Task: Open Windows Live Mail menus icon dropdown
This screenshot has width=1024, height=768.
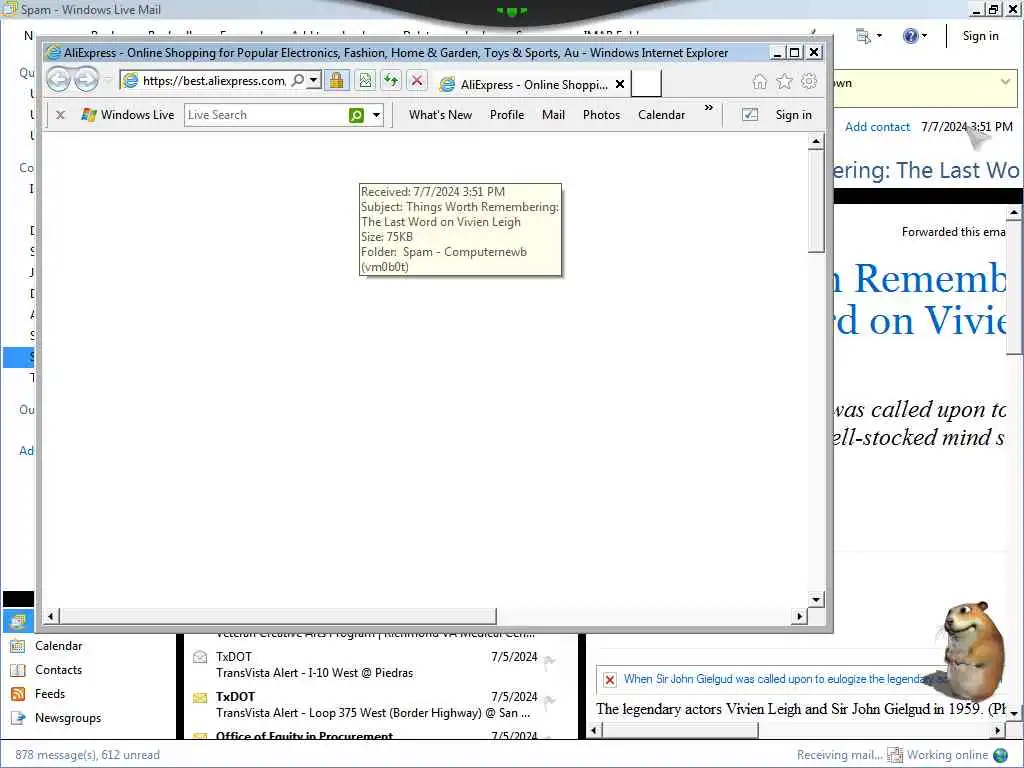Action: 869,36
